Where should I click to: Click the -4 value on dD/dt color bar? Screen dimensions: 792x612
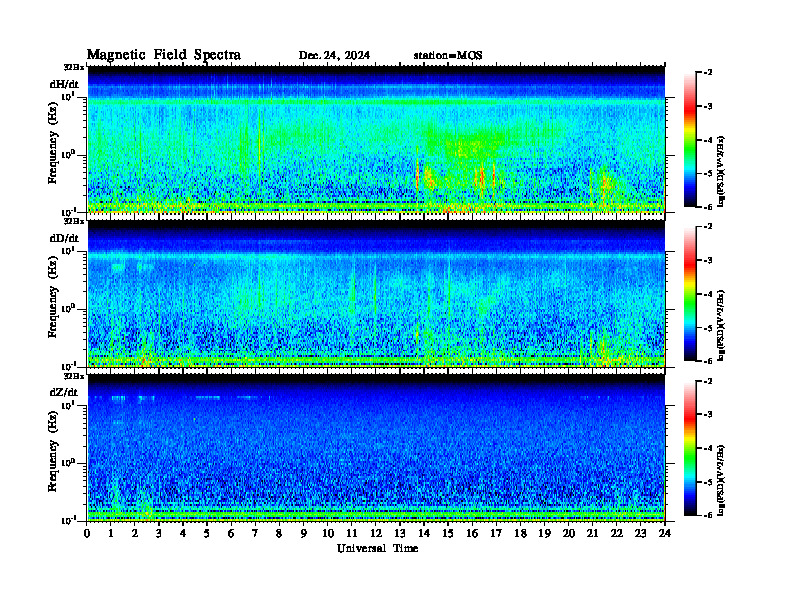click(x=708, y=294)
